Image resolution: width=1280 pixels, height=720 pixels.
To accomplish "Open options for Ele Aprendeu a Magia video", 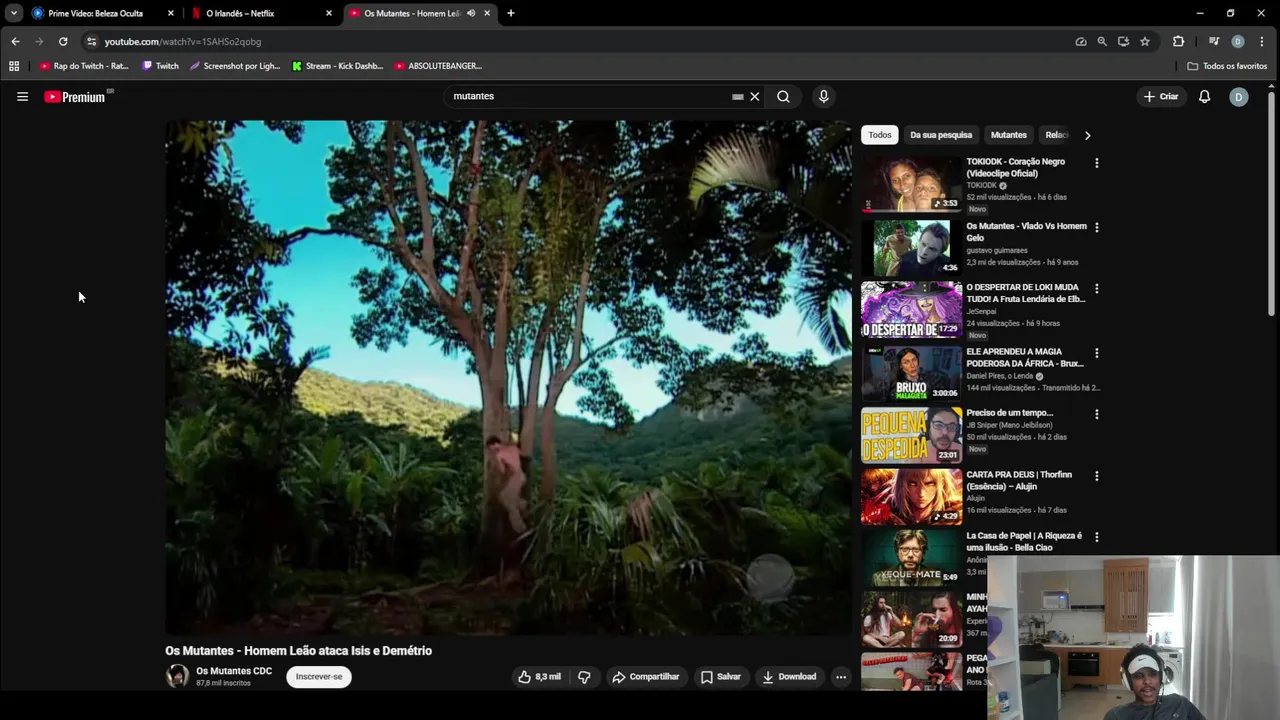I will [x=1096, y=353].
